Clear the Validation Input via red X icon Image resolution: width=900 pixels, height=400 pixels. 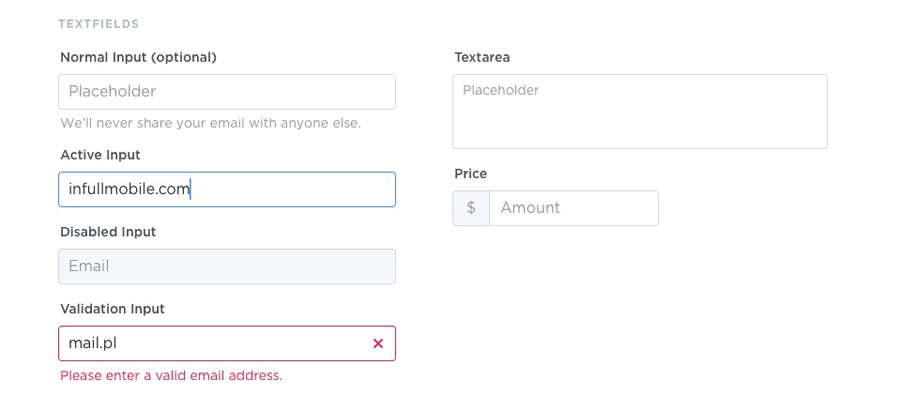(x=378, y=343)
